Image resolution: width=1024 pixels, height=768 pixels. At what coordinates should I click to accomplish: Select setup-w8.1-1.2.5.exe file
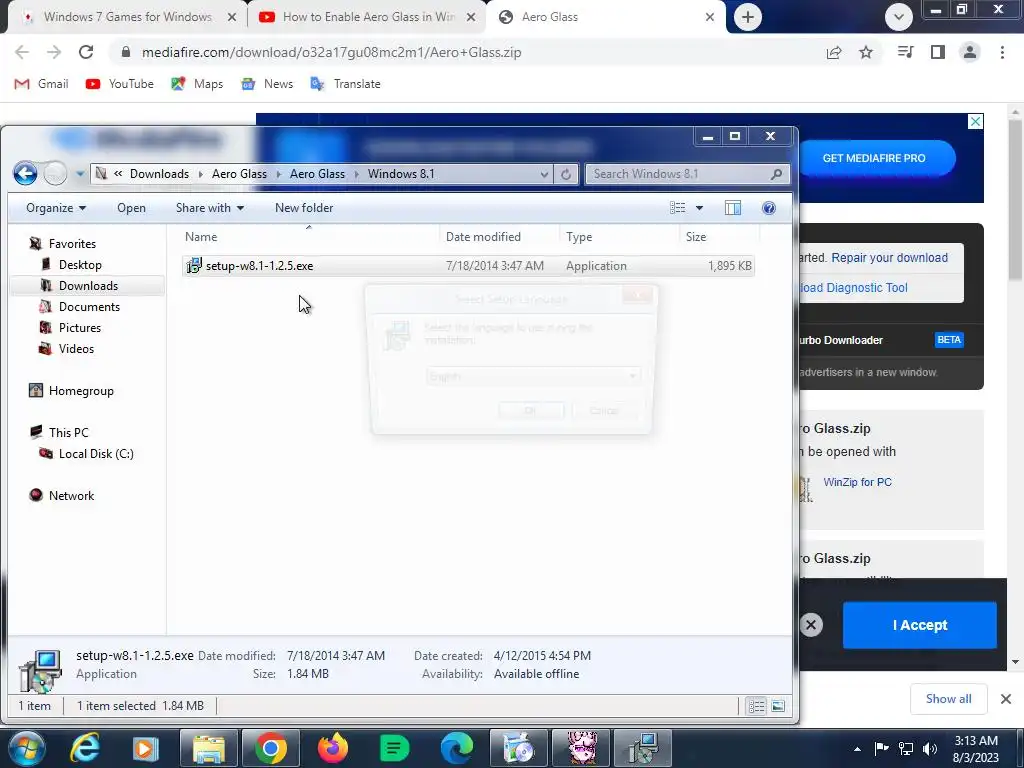[468, 266]
